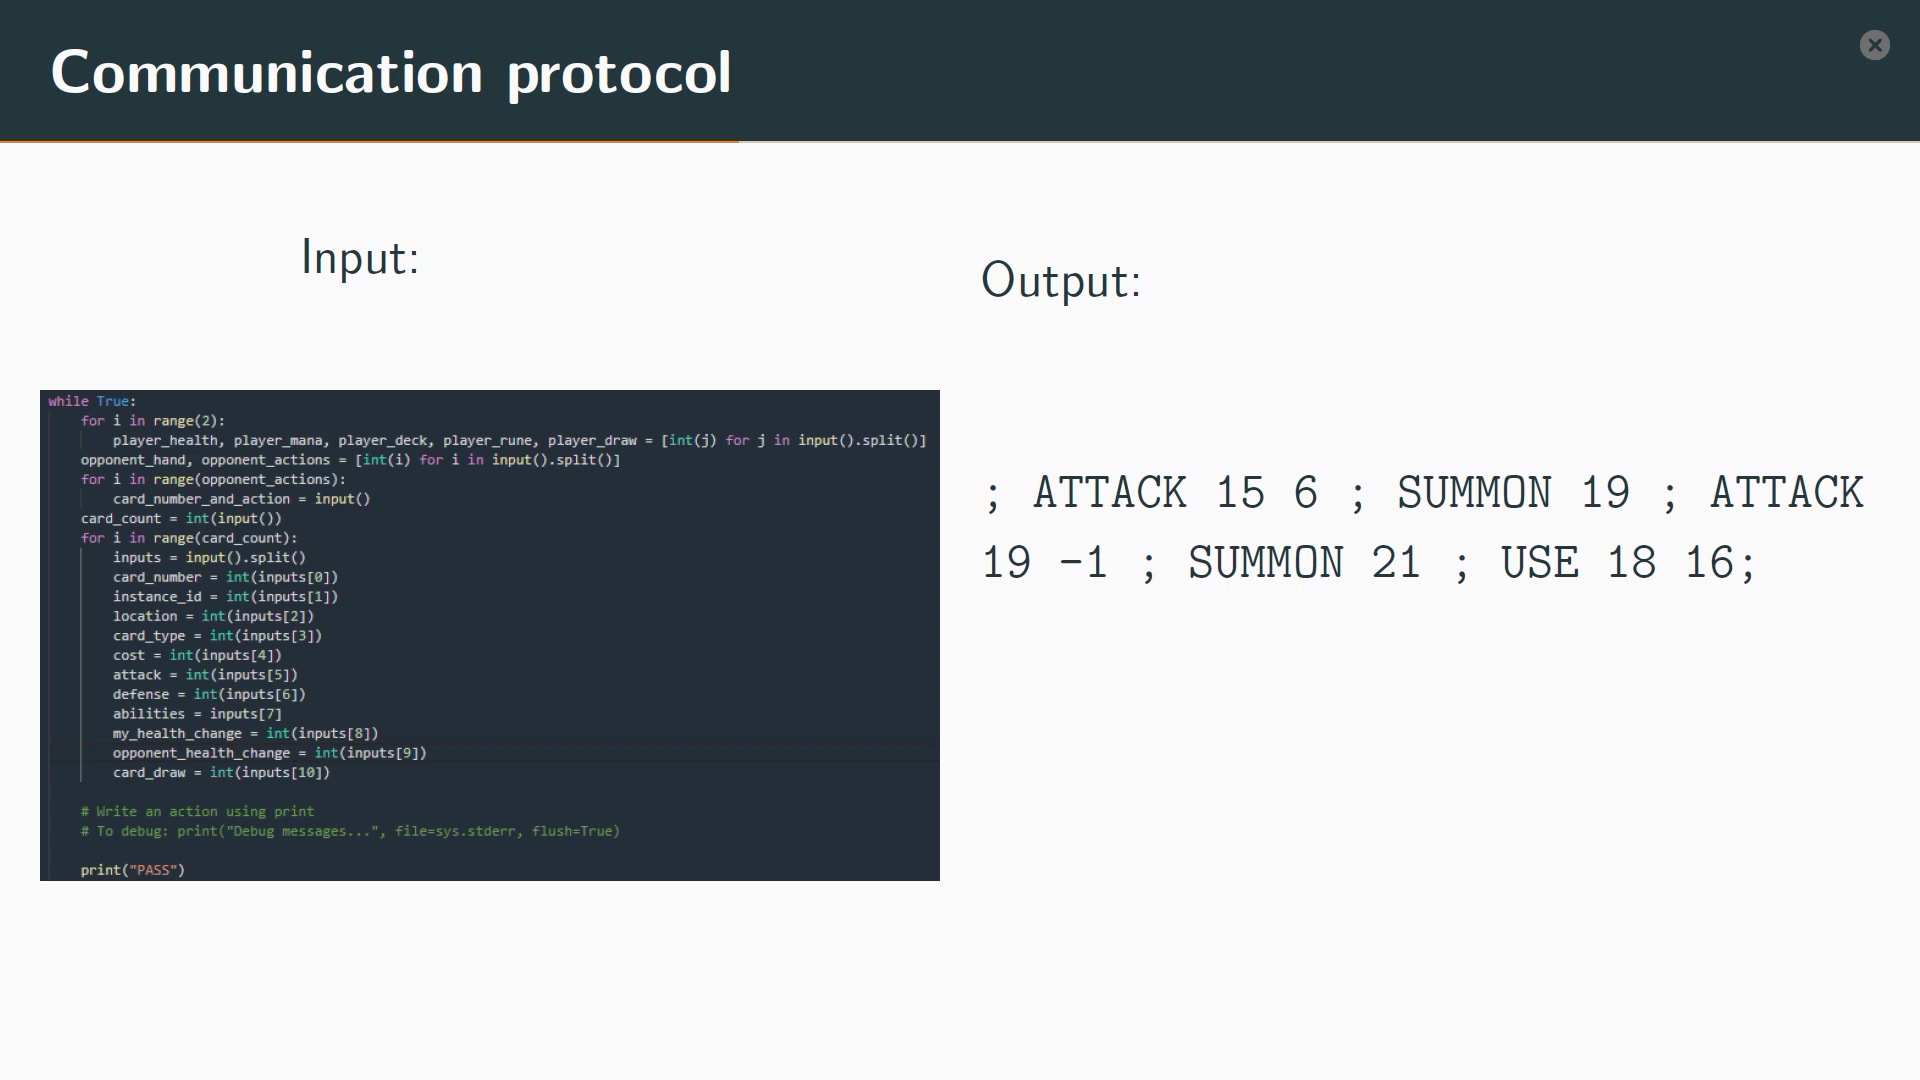Click the 'SUMMON 21' output command
The image size is (1920, 1080).
[1304, 563]
